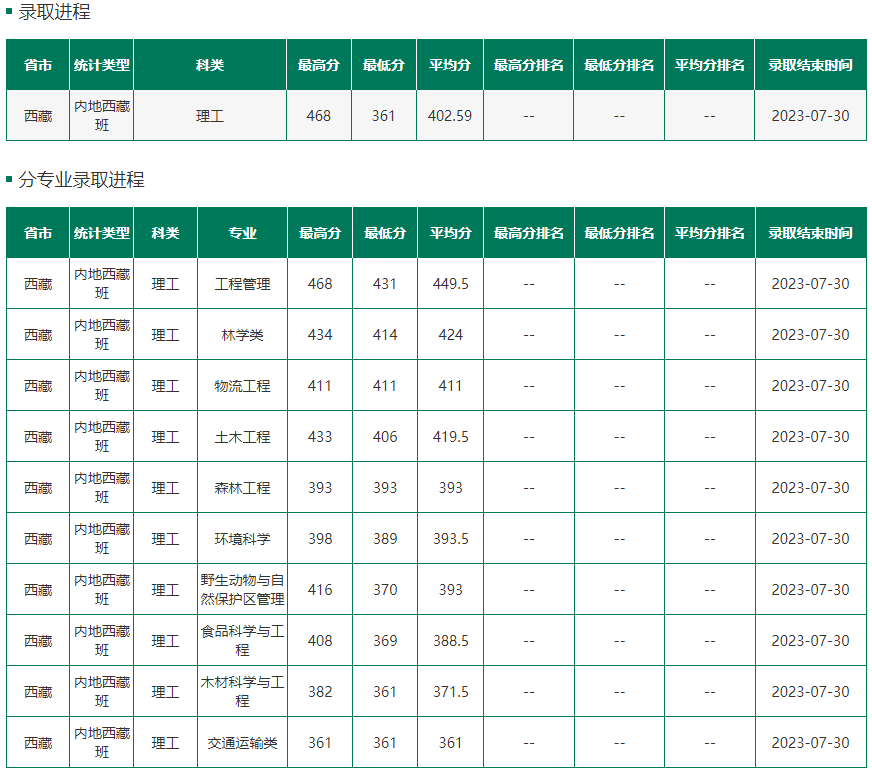Select the 土木工程 major cell
This screenshot has height=778, width=872.
pos(242,437)
